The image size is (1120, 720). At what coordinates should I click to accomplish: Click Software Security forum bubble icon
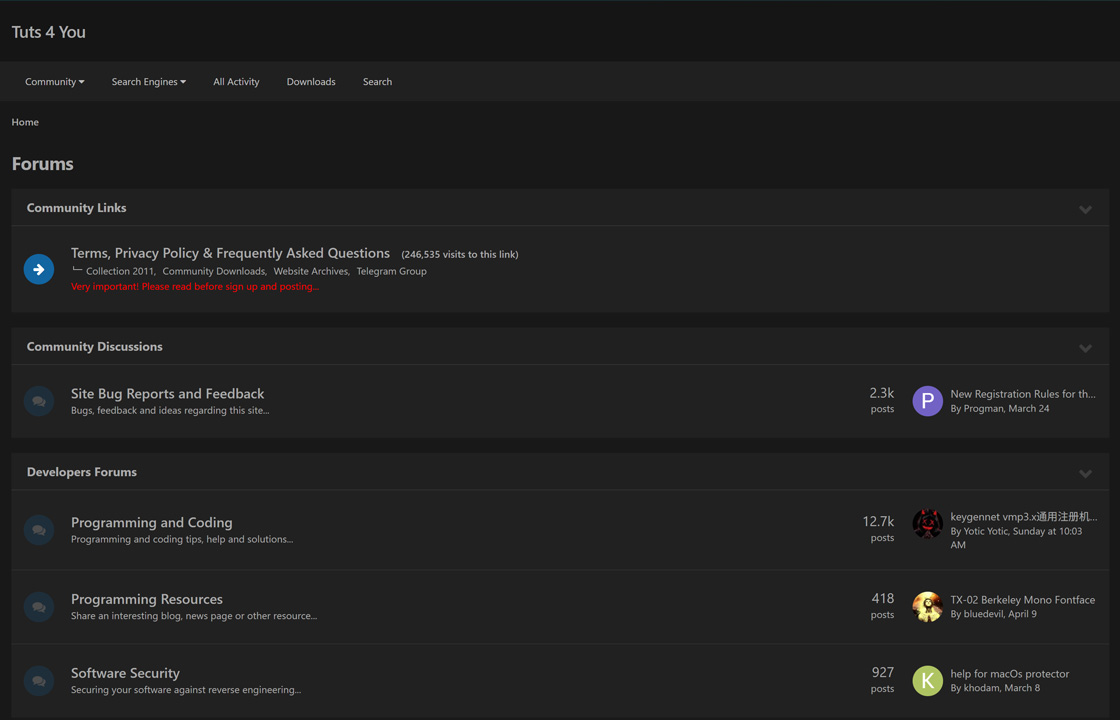pyautogui.click(x=39, y=681)
